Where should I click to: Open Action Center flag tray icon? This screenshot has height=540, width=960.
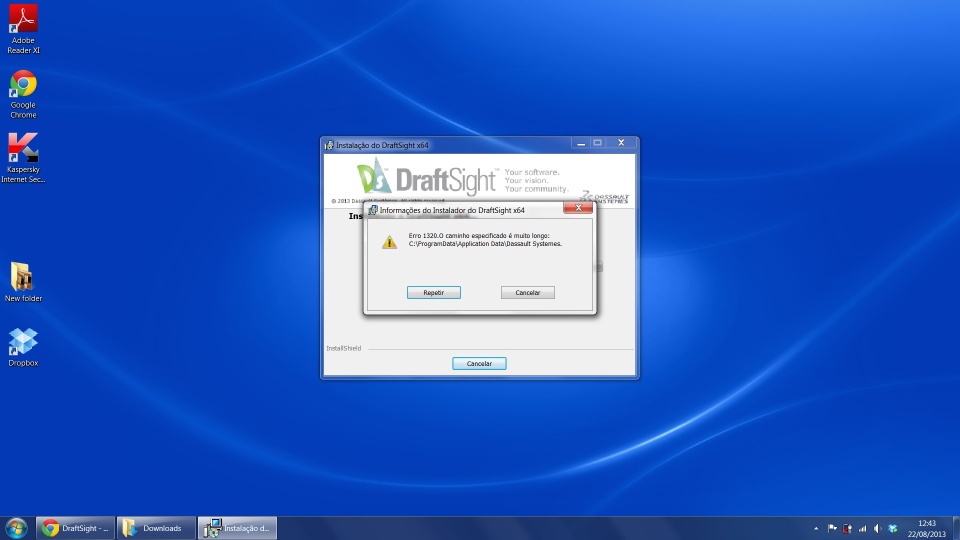(832, 528)
